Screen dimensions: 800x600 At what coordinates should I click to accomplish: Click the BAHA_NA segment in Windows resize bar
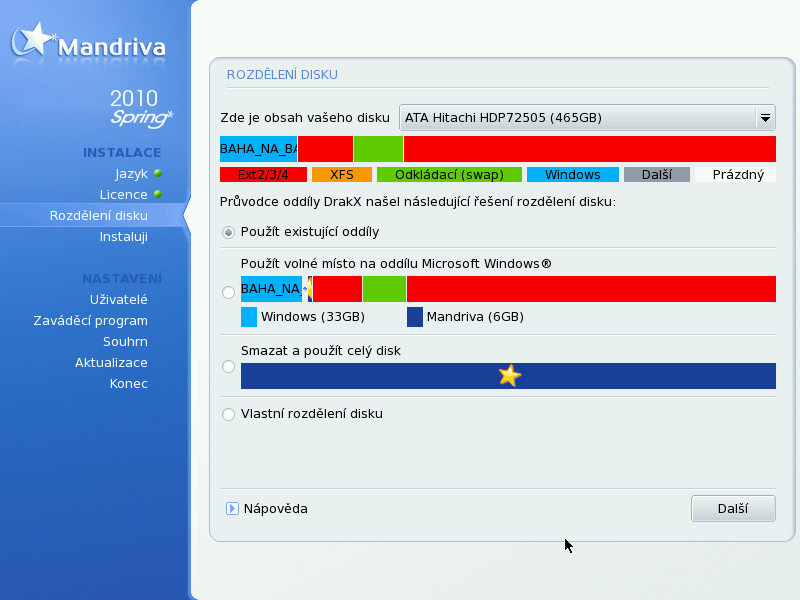pos(271,289)
